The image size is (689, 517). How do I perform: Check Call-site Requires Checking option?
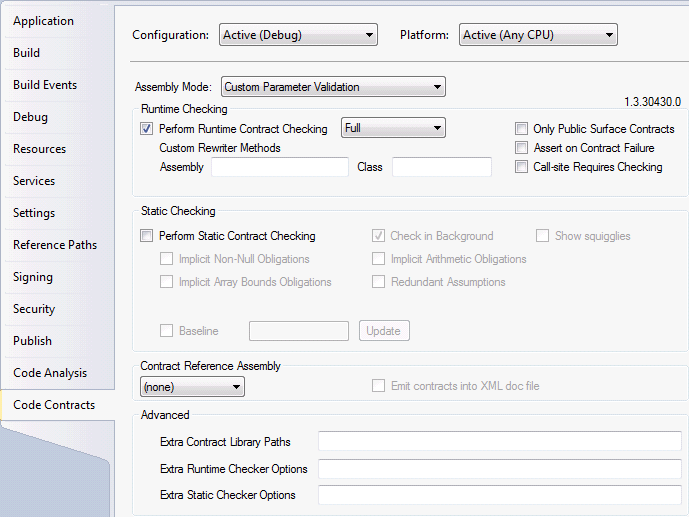tap(521, 167)
